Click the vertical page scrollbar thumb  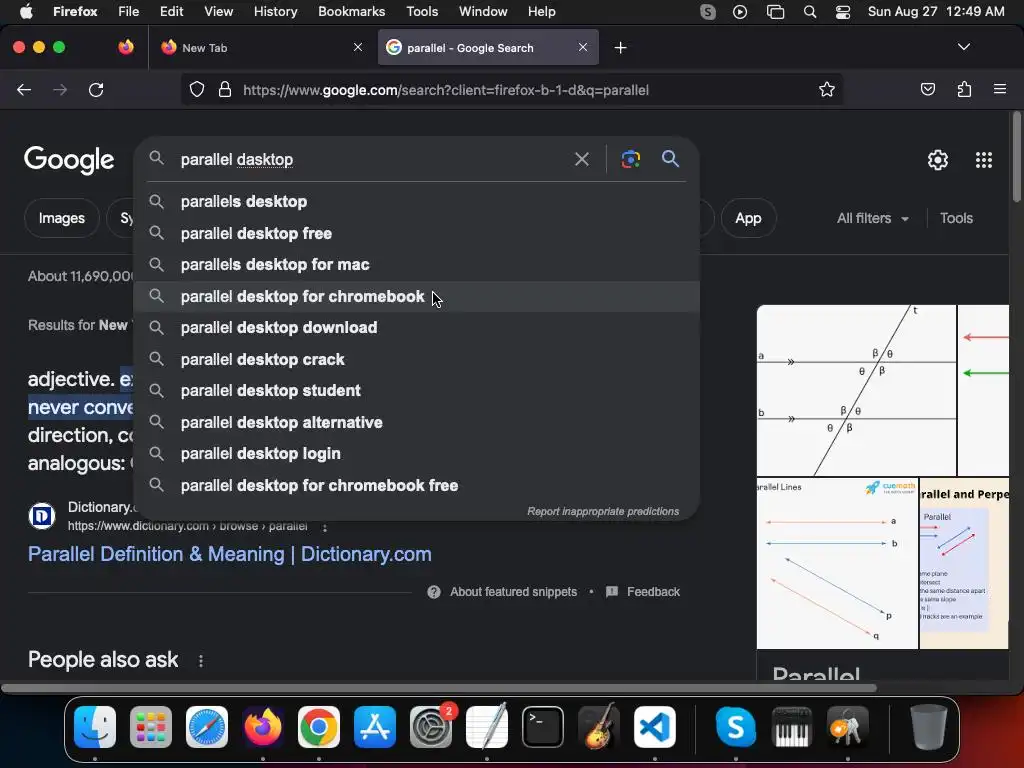(x=1016, y=157)
